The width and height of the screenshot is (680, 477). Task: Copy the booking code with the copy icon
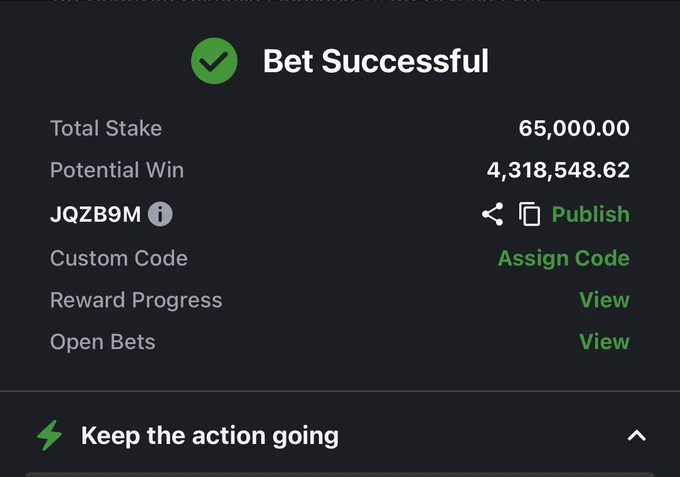coord(530,214)
